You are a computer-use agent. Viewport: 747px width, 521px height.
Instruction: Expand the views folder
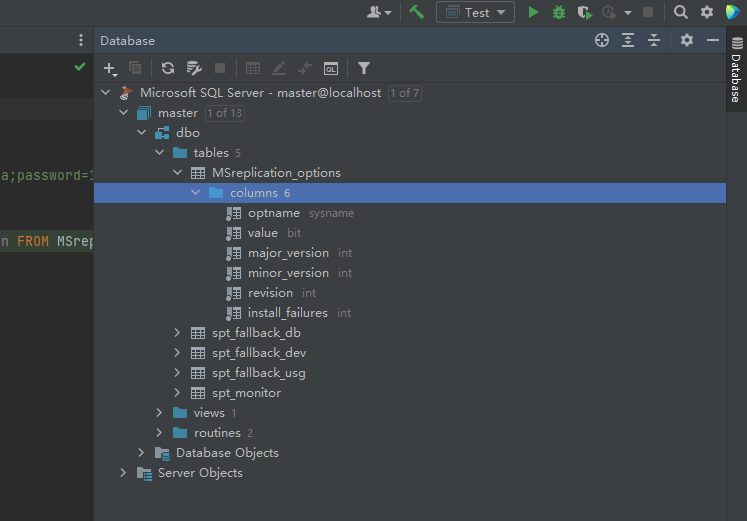tap(159, 413)
